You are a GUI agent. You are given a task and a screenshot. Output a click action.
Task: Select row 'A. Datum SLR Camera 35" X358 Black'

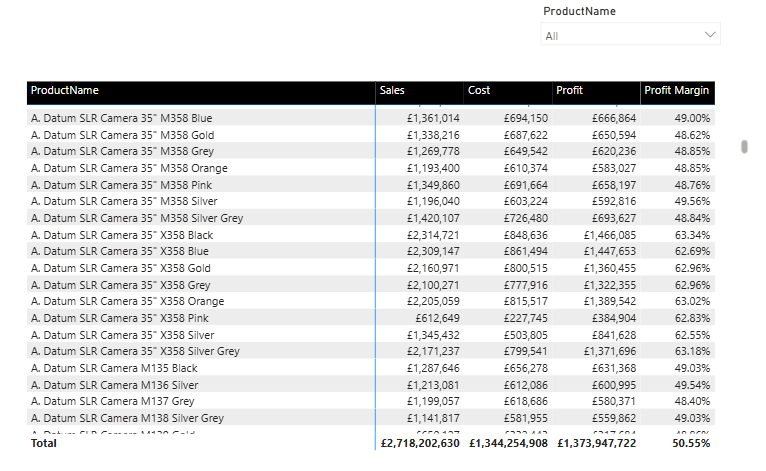[x=122, y=235]
